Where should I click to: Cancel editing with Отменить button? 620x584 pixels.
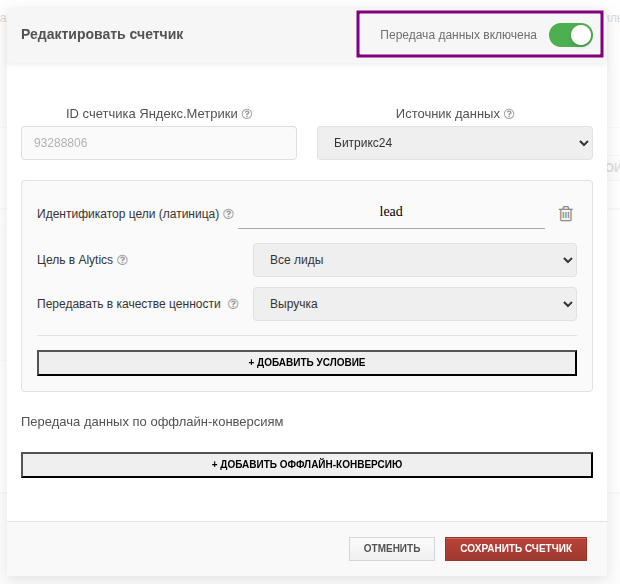pos(391,549)
